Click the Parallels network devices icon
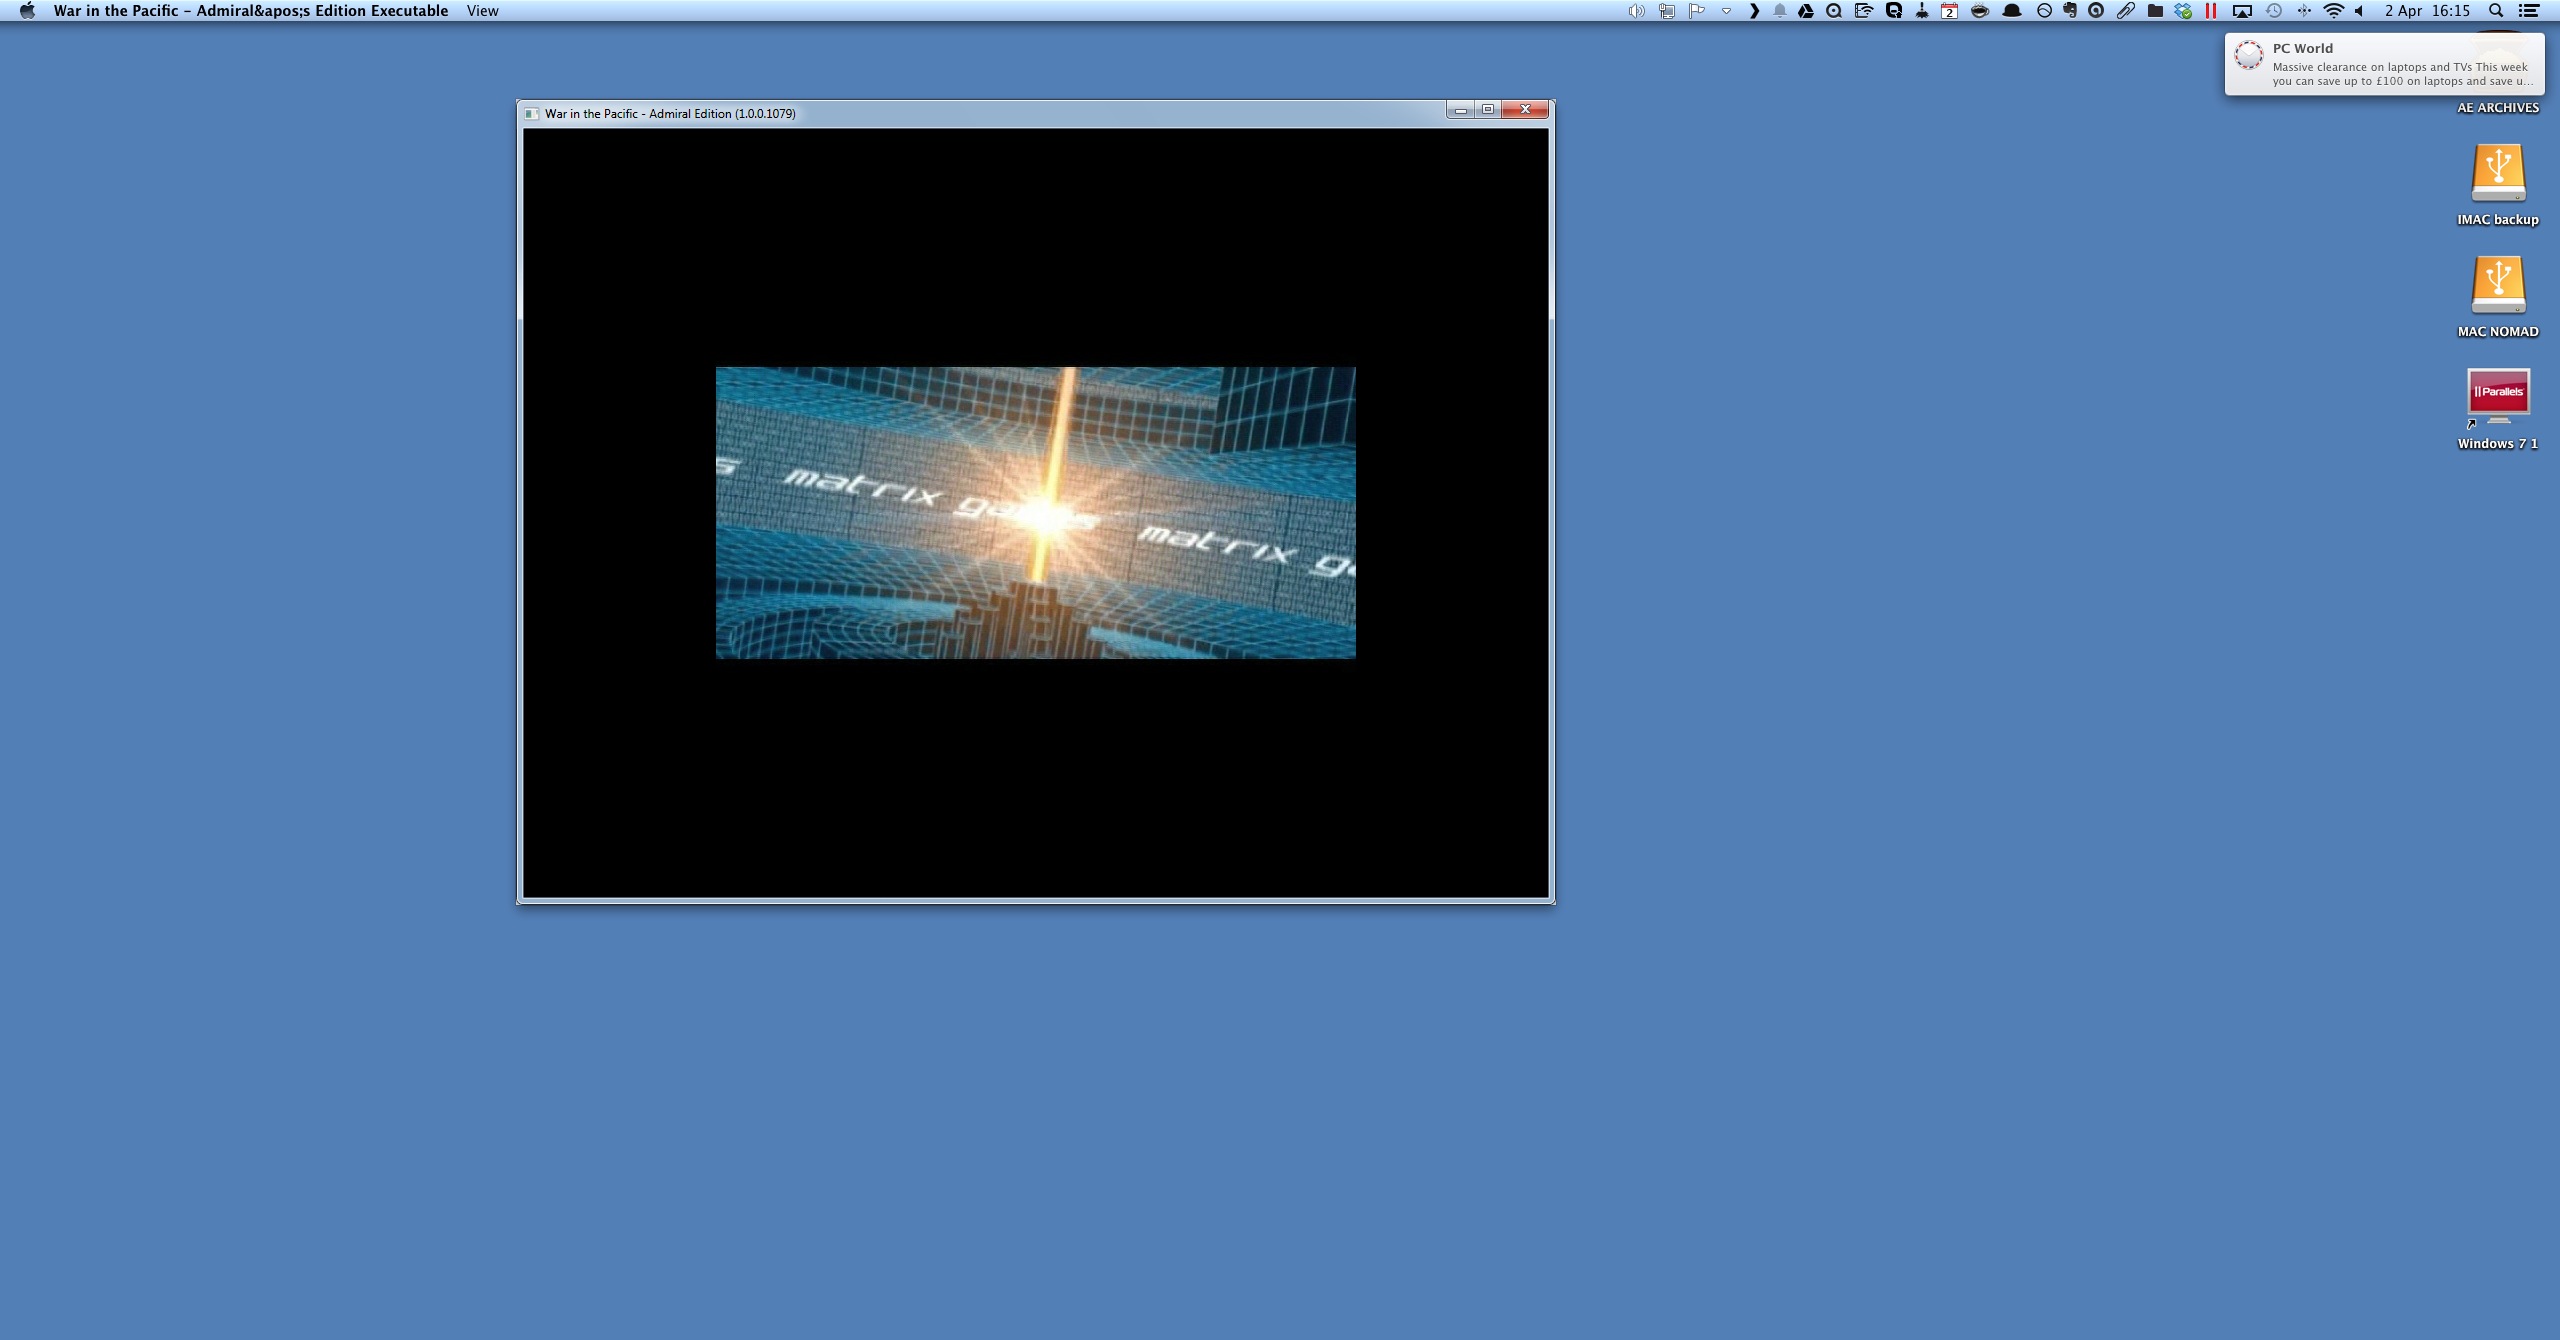Image resolution: width=2560 pixels, height=1340 pixels. (1667, 11)
